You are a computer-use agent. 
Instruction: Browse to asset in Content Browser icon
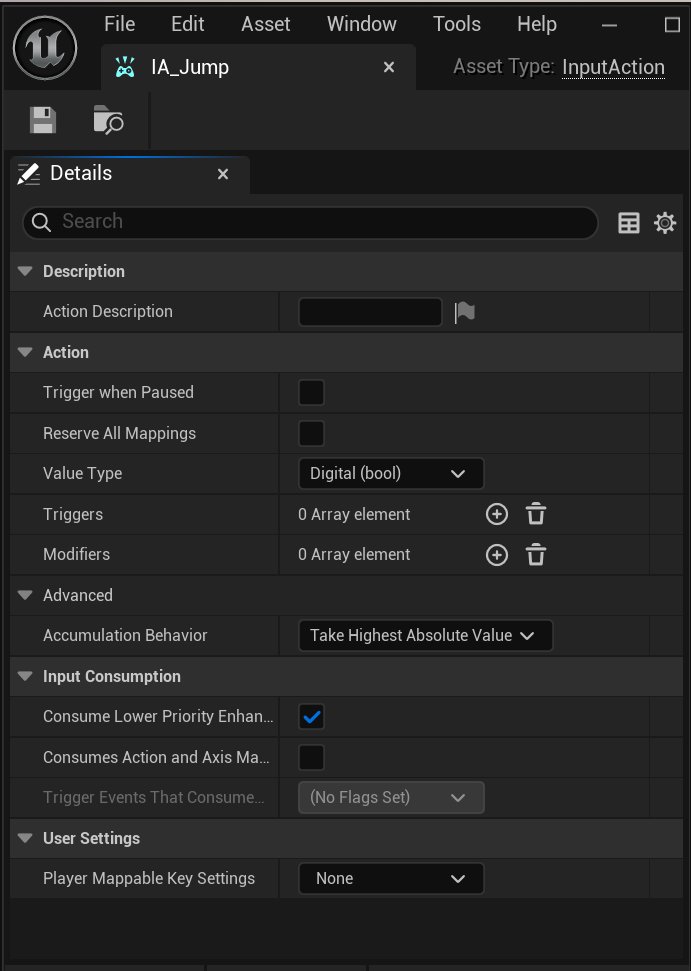point(108,120)
